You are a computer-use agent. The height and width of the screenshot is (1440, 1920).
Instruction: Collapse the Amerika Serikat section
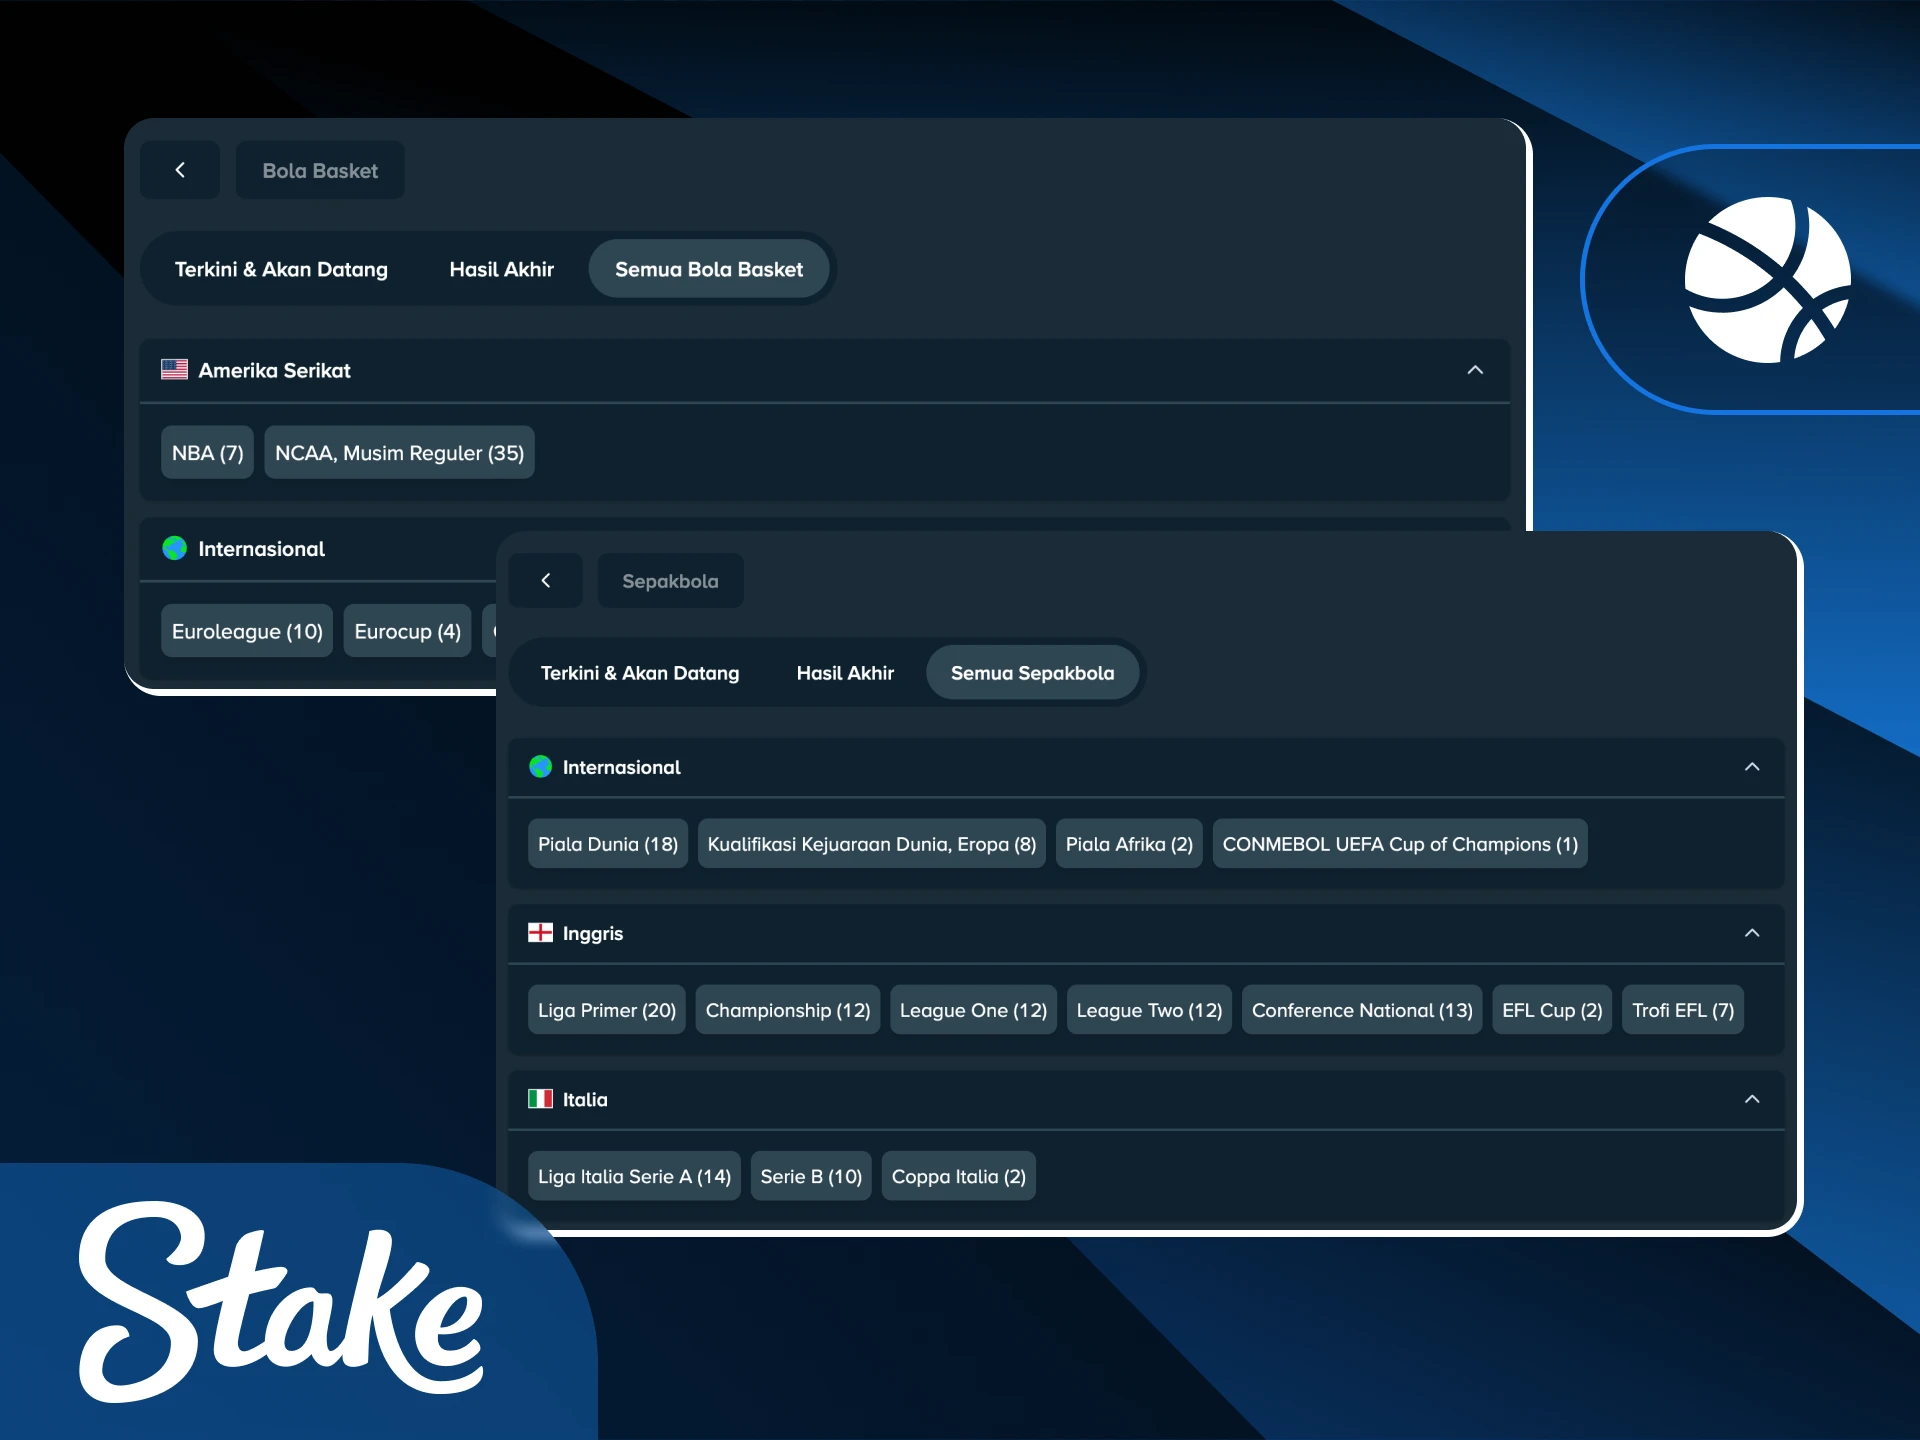pyautogui.click(x=1475, y=370)
